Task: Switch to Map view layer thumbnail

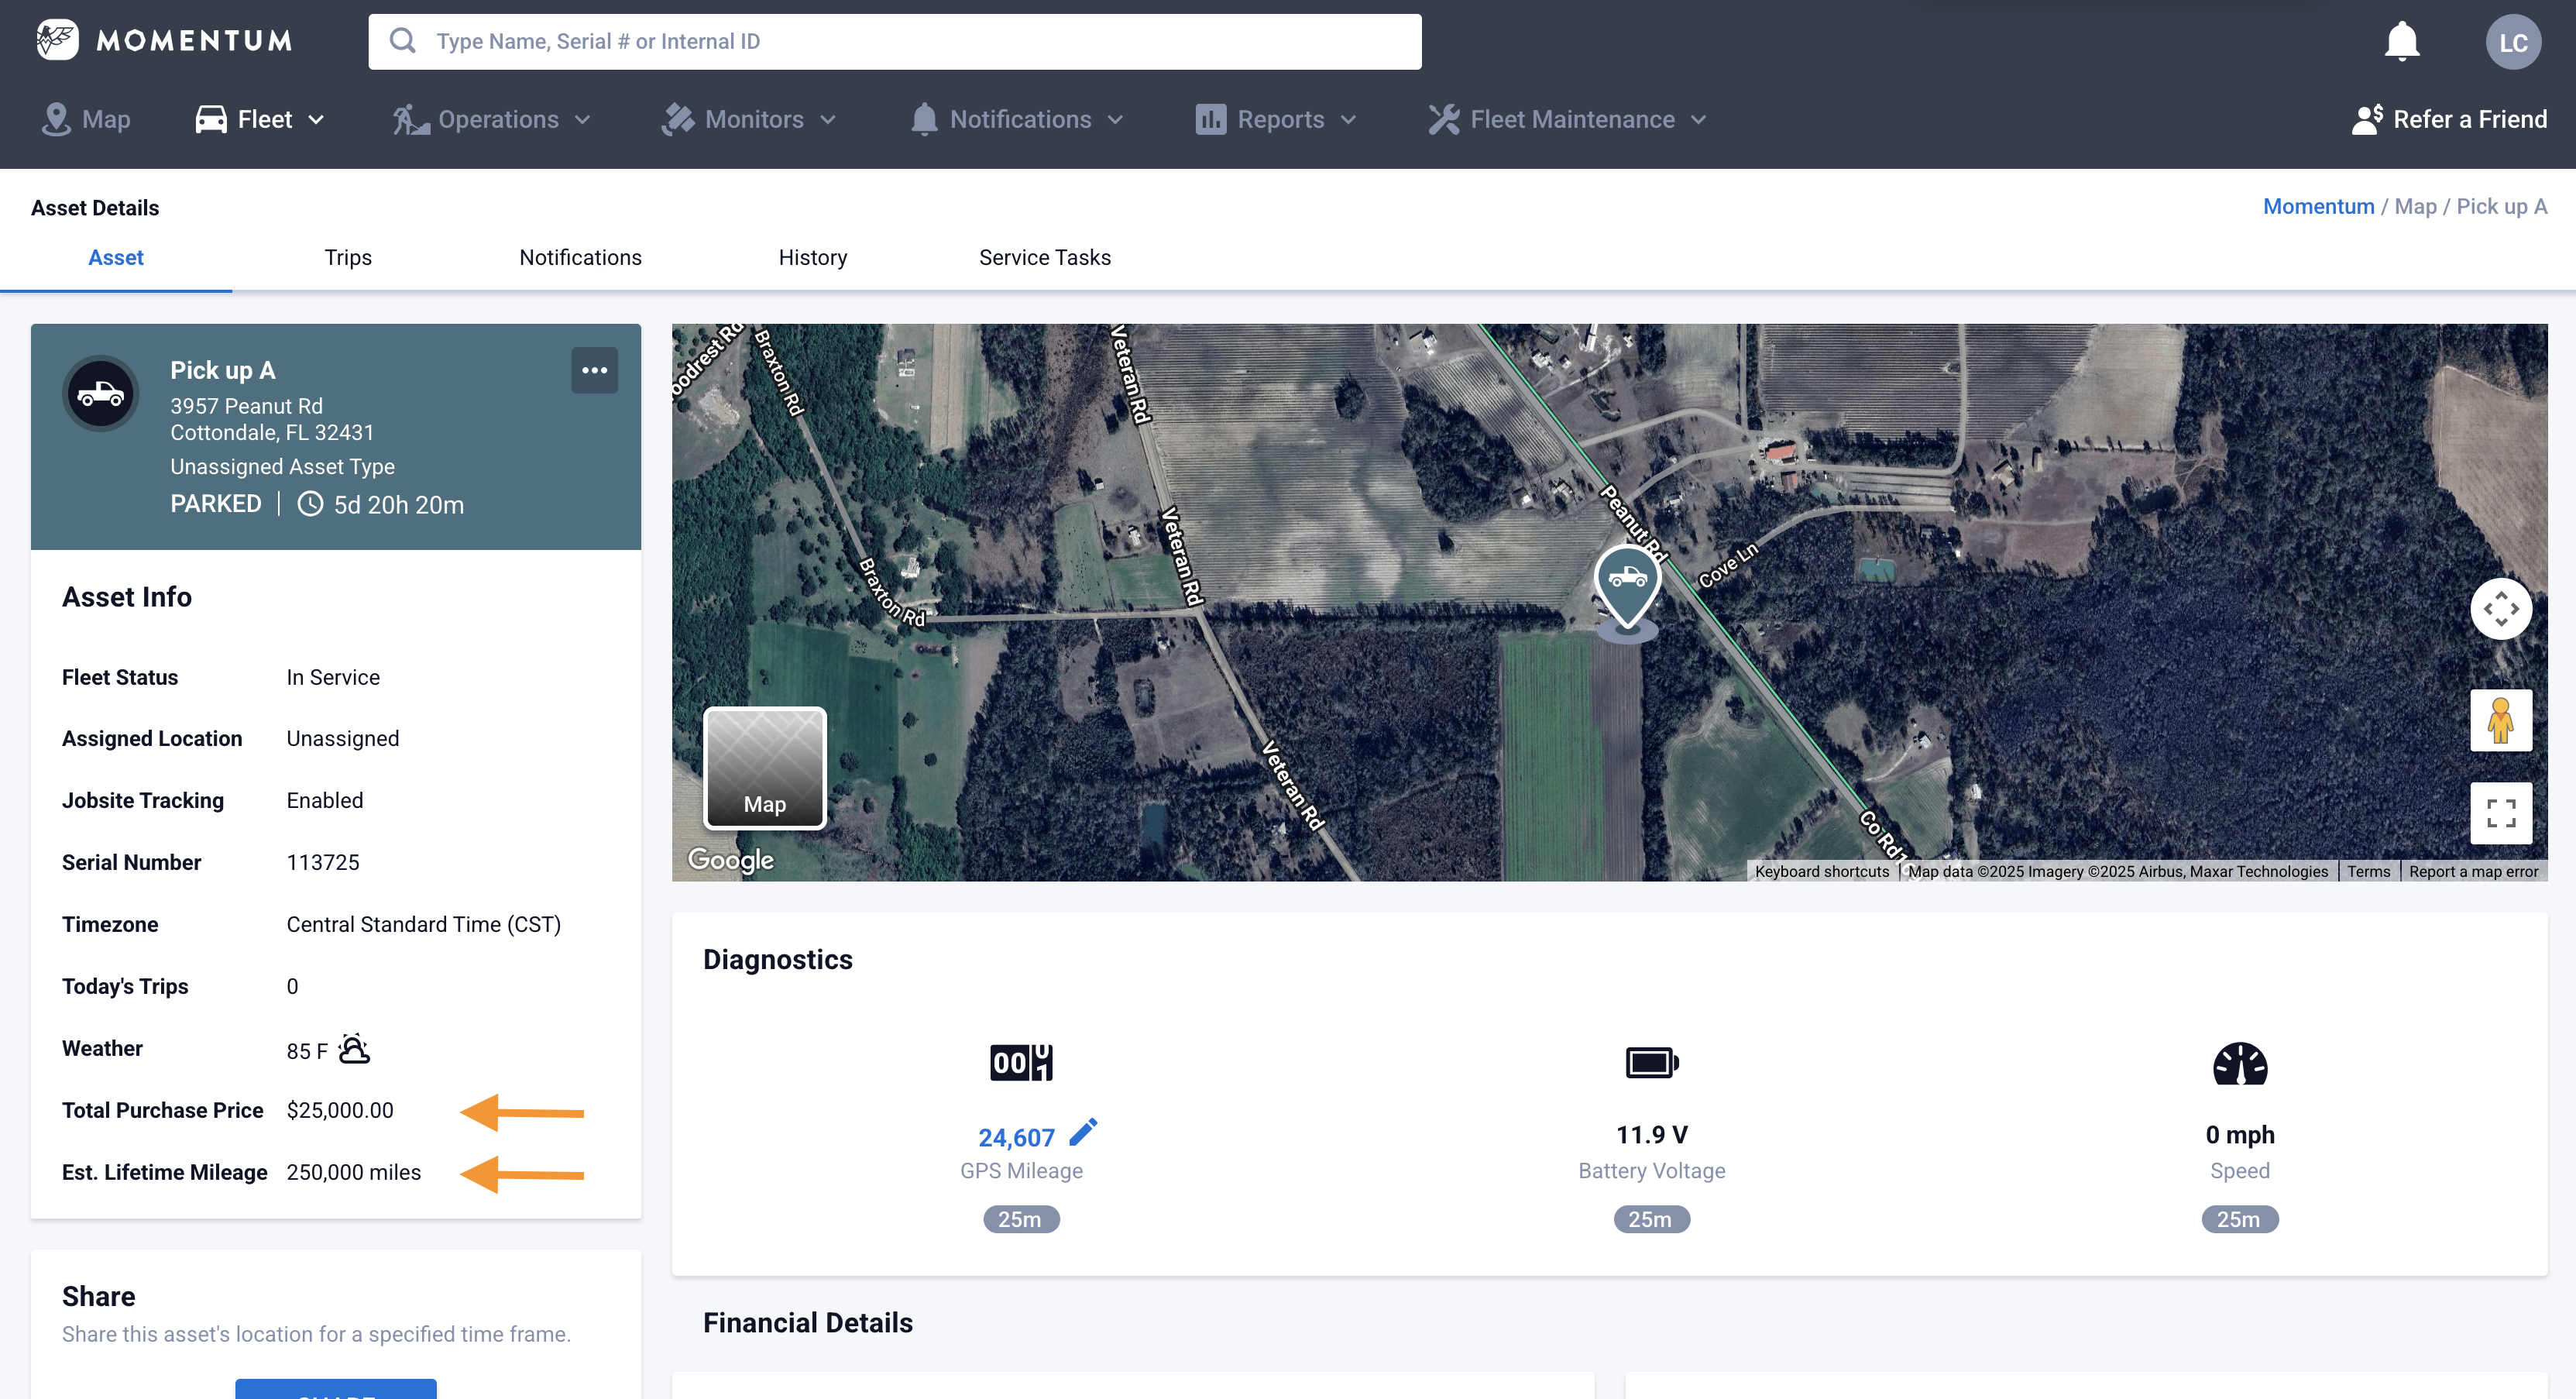Action: point(765,768)
